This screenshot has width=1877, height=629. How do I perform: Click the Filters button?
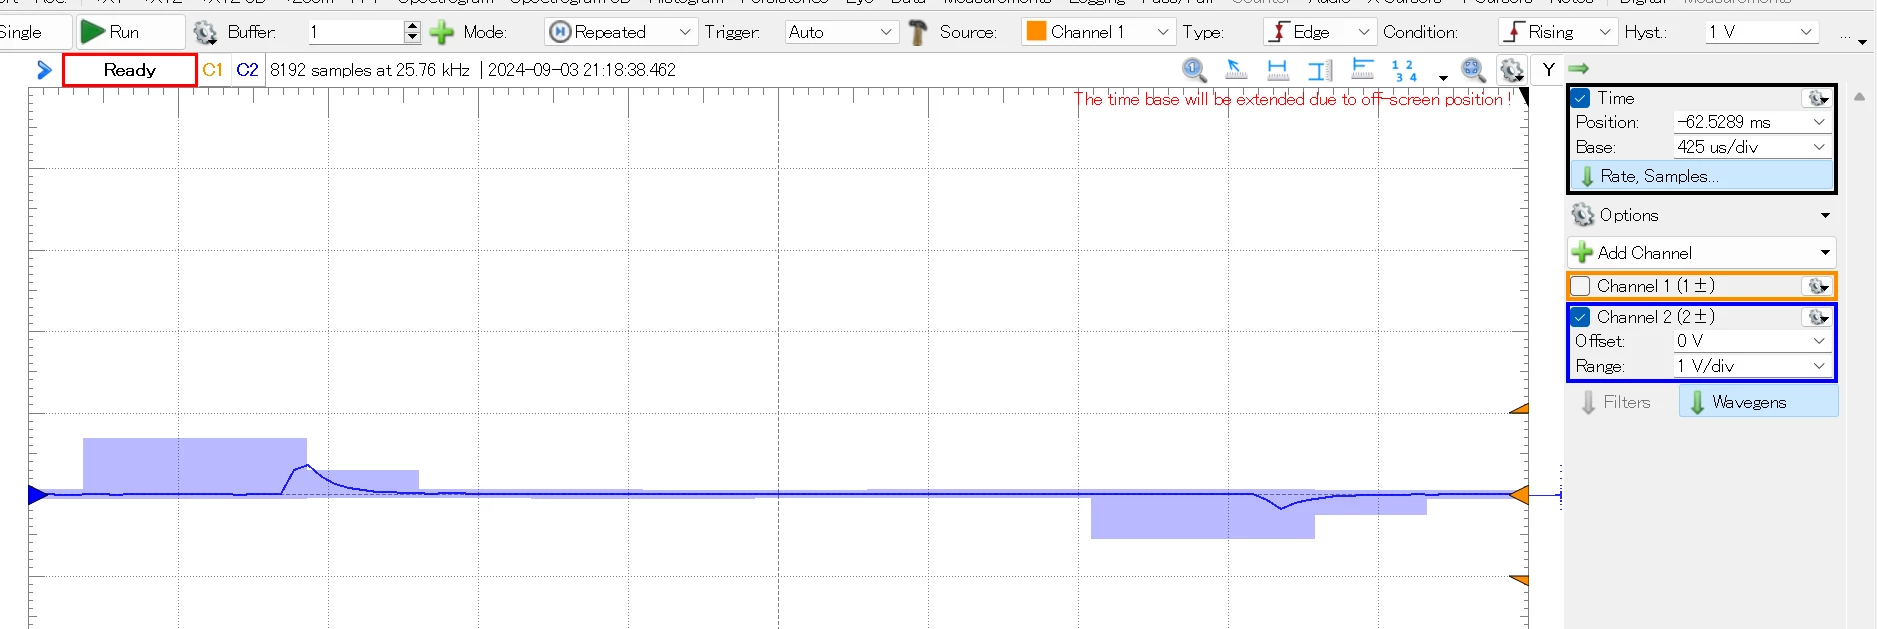click(1617, 402)
